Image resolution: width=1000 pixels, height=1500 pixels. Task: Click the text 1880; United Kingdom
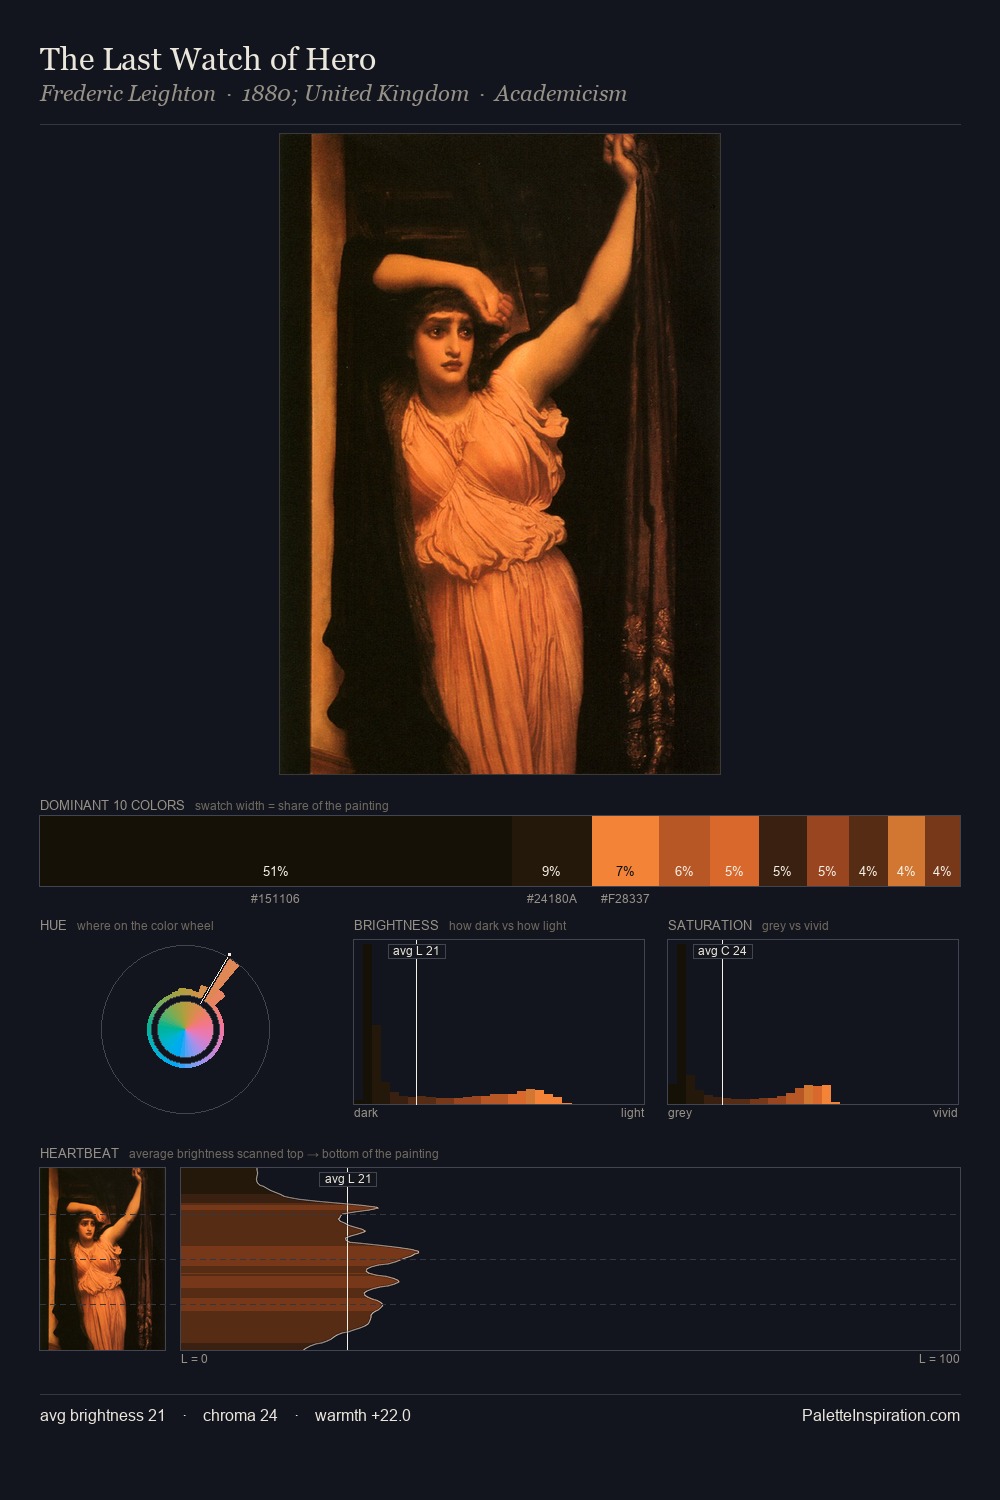pos(355,94)
